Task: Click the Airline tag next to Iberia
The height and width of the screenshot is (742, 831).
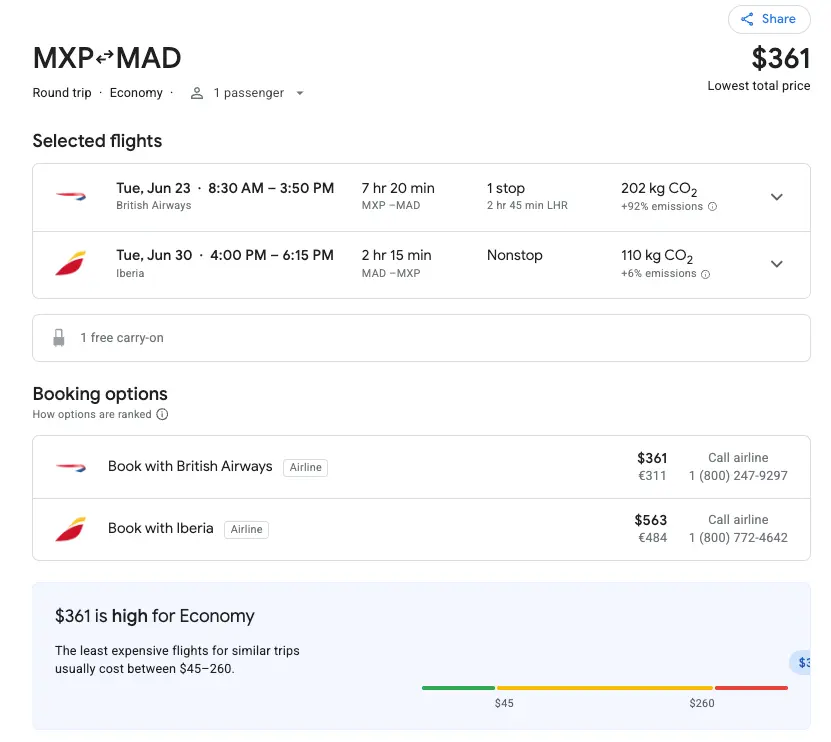Action: [246, 529]
